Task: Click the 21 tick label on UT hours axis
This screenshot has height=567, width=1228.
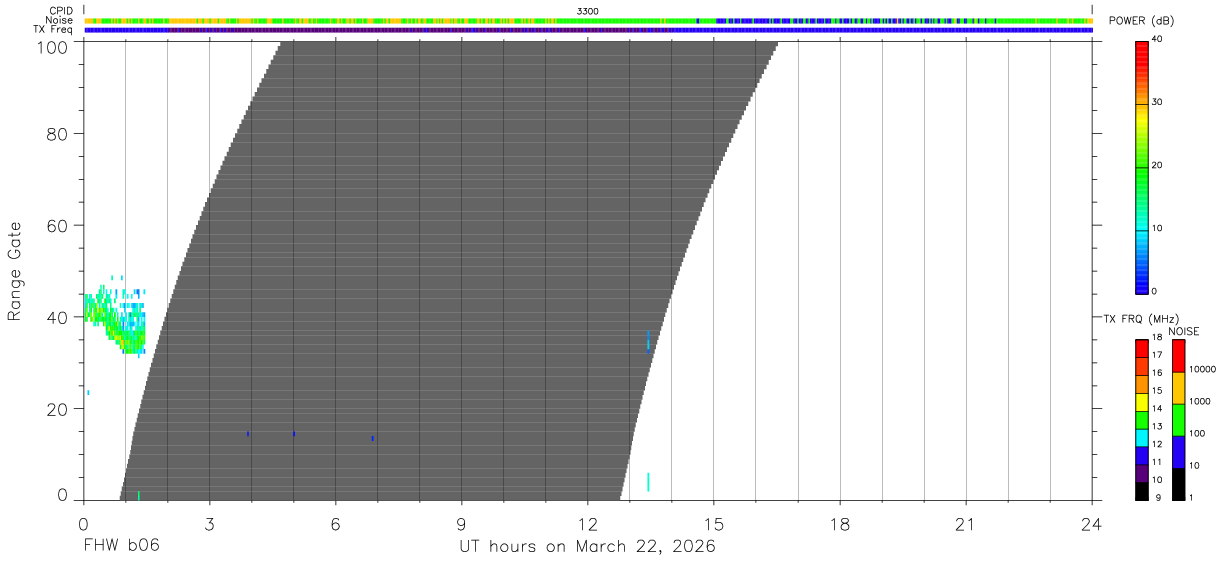Action: click(x=966, y=524)
